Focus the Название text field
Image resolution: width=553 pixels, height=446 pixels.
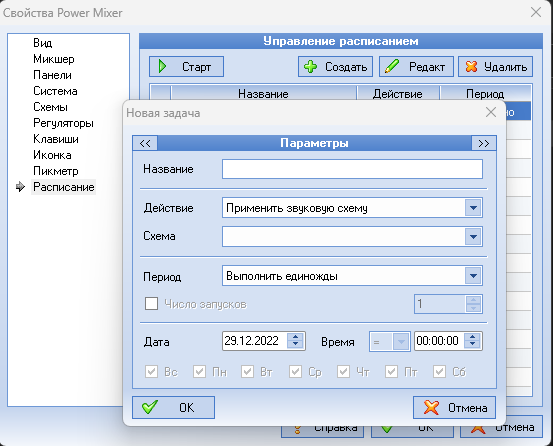pyautogui.click(x=352, y=169)
